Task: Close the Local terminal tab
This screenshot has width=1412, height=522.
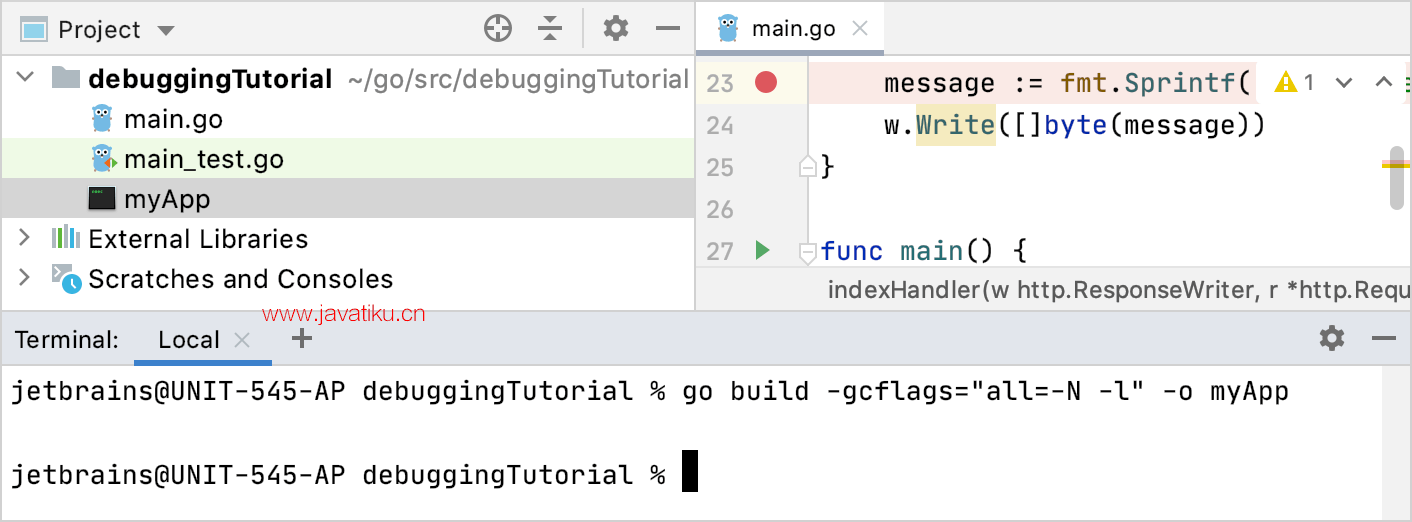Action: point(242,340)
